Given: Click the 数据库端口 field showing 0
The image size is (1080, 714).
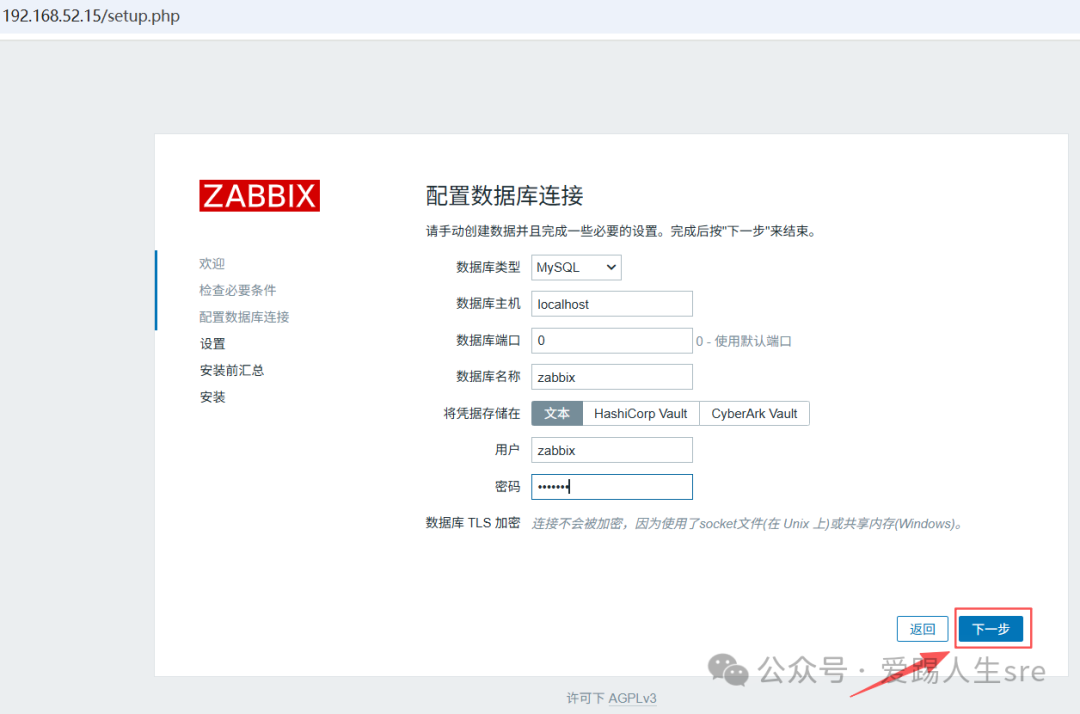Looking at the screenshot, I should [x=611, y=340].
